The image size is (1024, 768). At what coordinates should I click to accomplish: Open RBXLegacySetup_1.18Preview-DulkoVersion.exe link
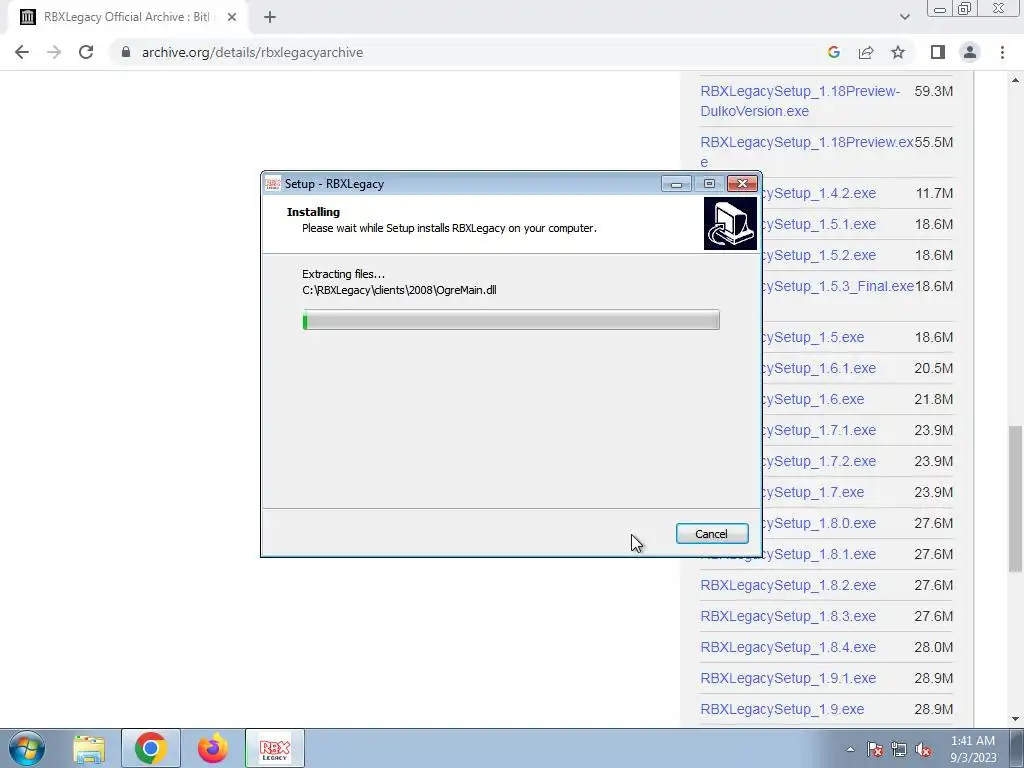pos(800,101)
